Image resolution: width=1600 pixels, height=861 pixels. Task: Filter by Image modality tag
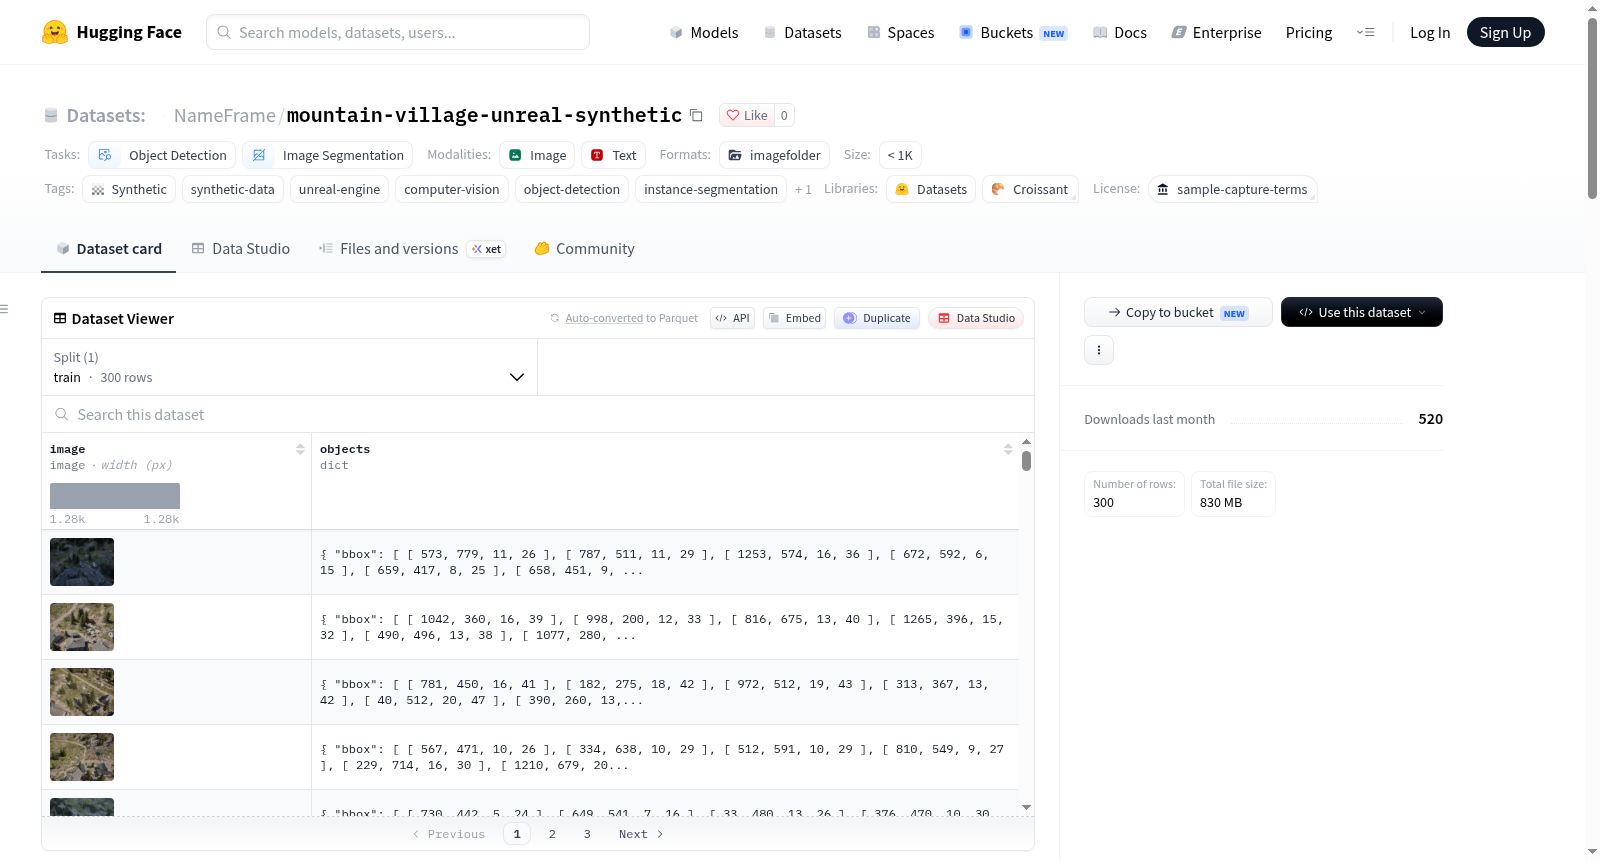[537, 155]
